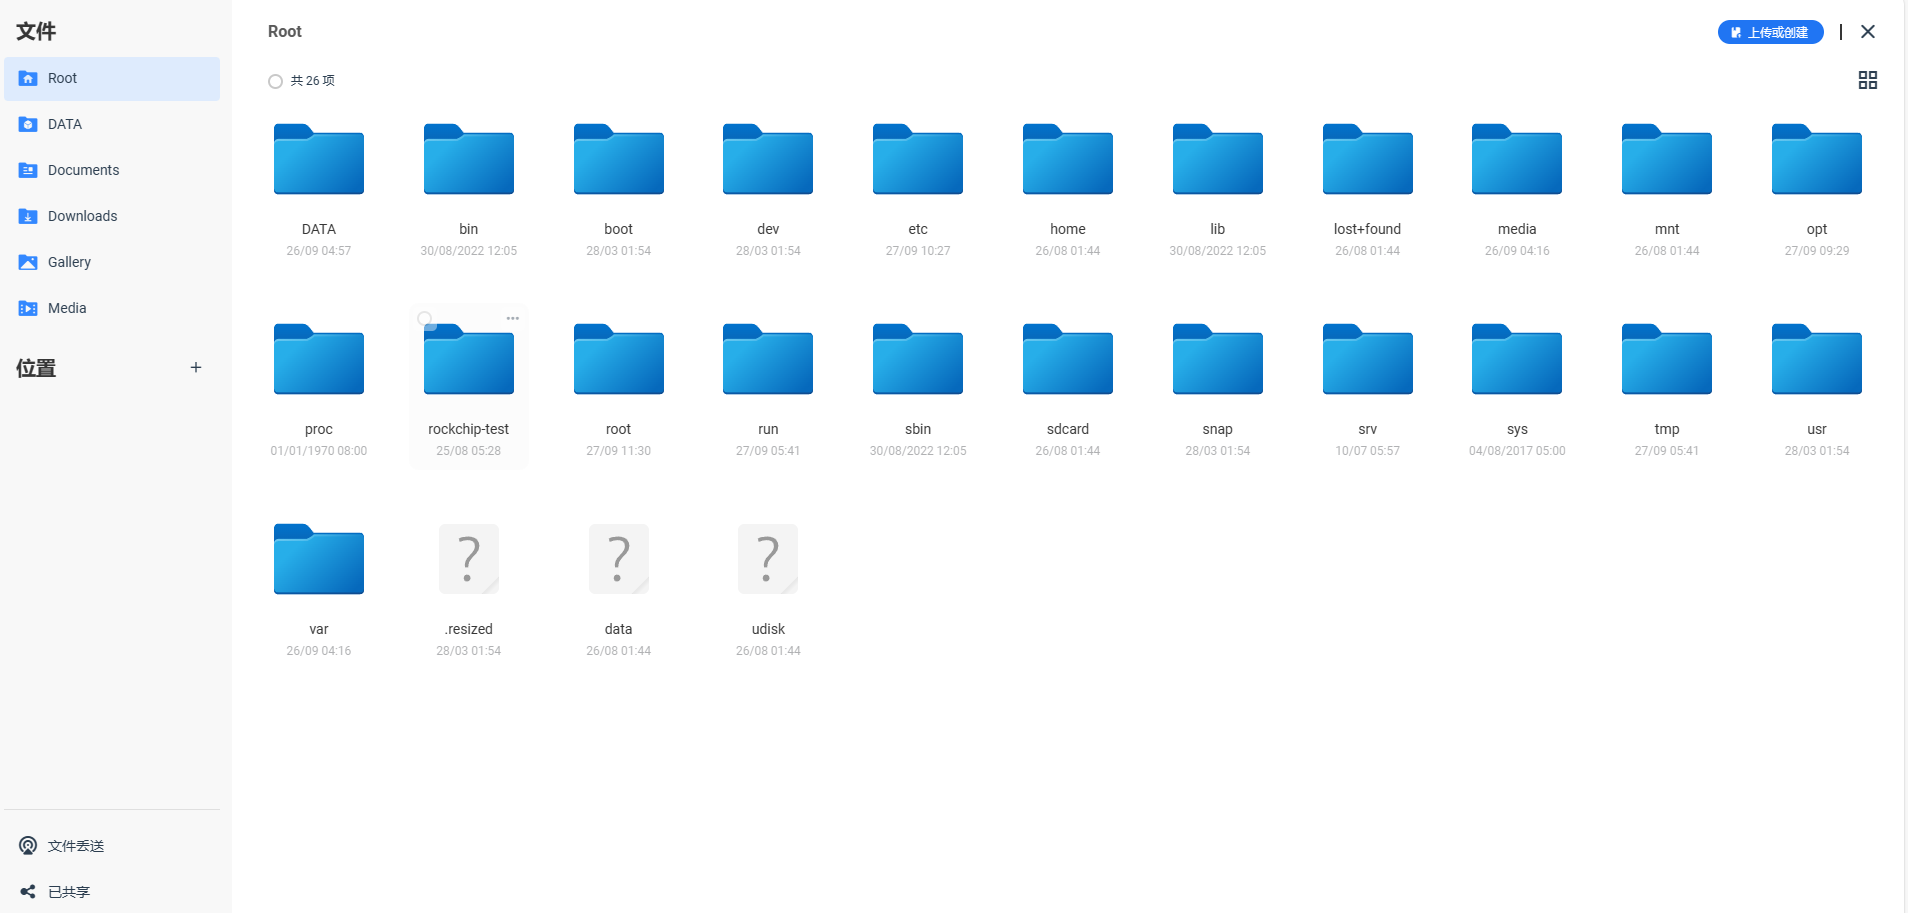Open the sys folder

[x=1517, y=359]
